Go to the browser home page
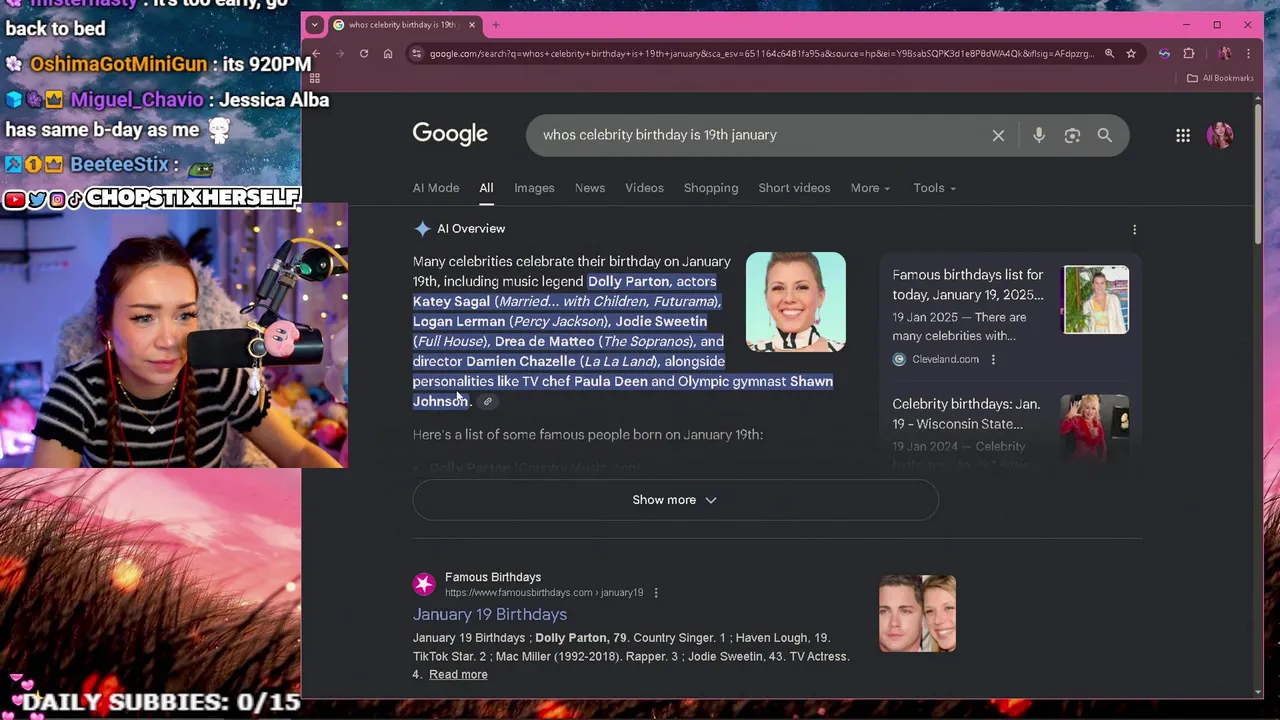The height and width of the screenshot is (720, 1280). coord(388,54)
